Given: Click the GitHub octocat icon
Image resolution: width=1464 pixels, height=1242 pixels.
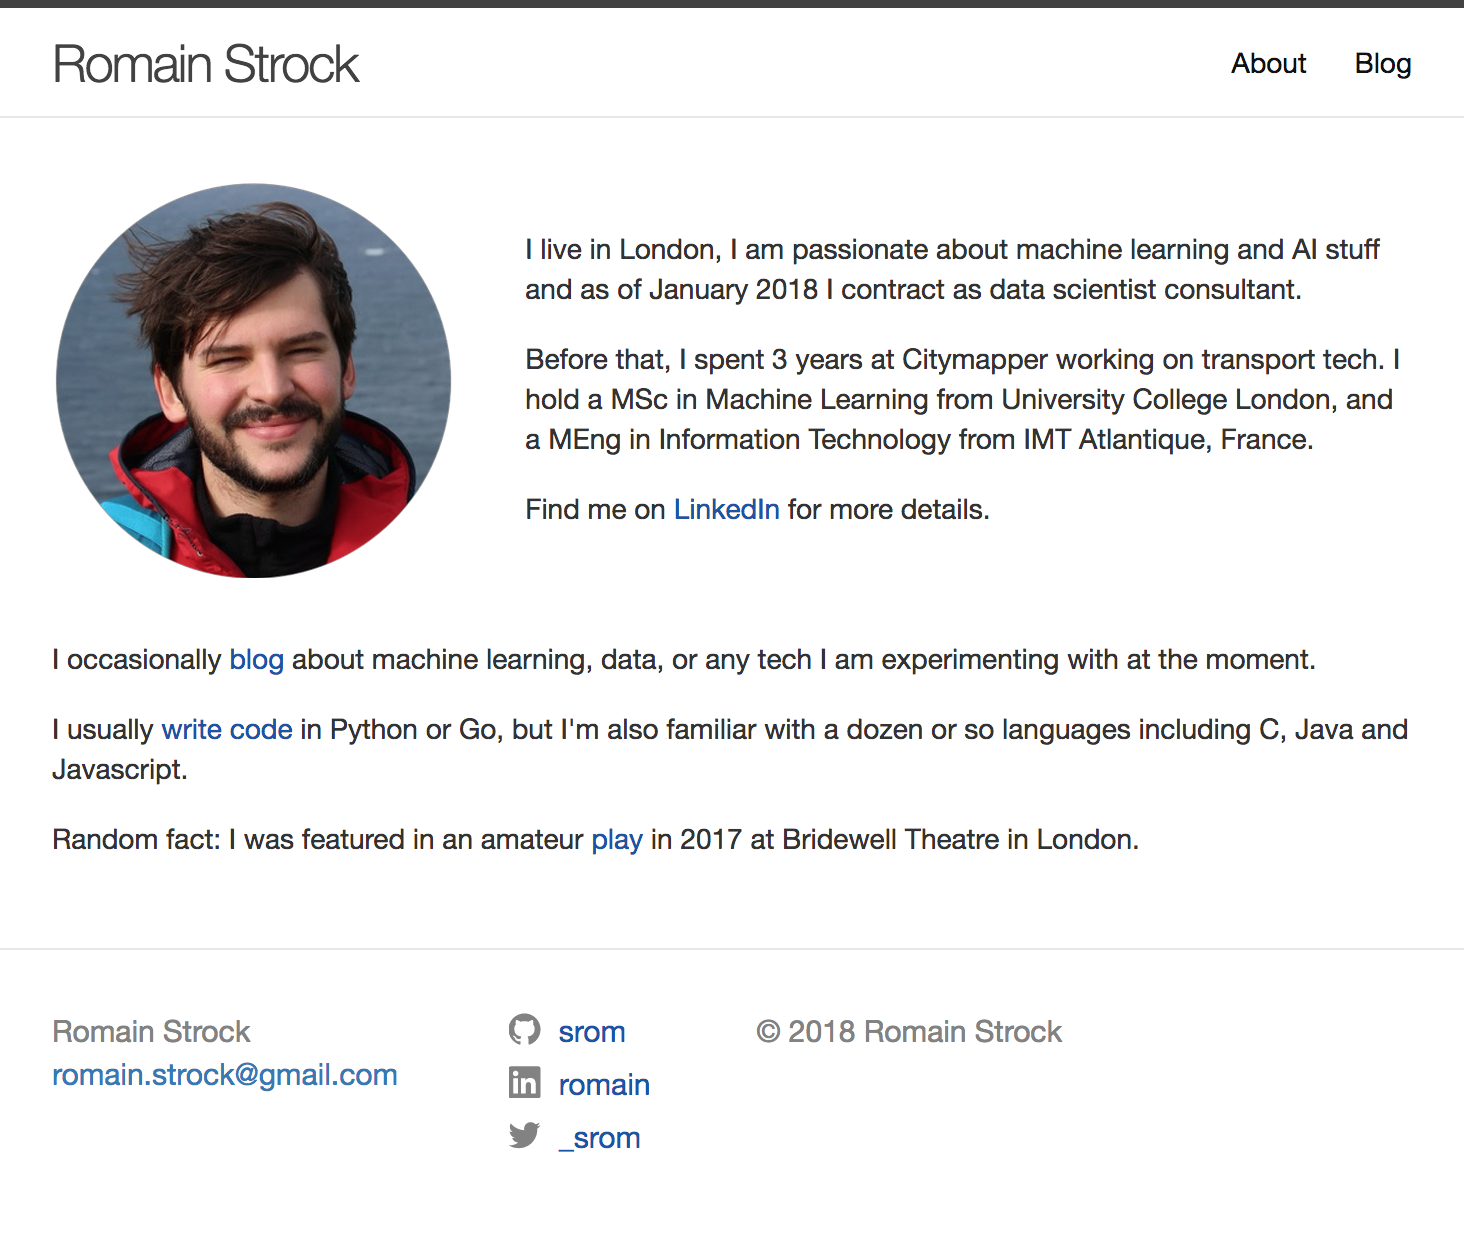Looking at the screenshot, I should [x=524, y=1029].
